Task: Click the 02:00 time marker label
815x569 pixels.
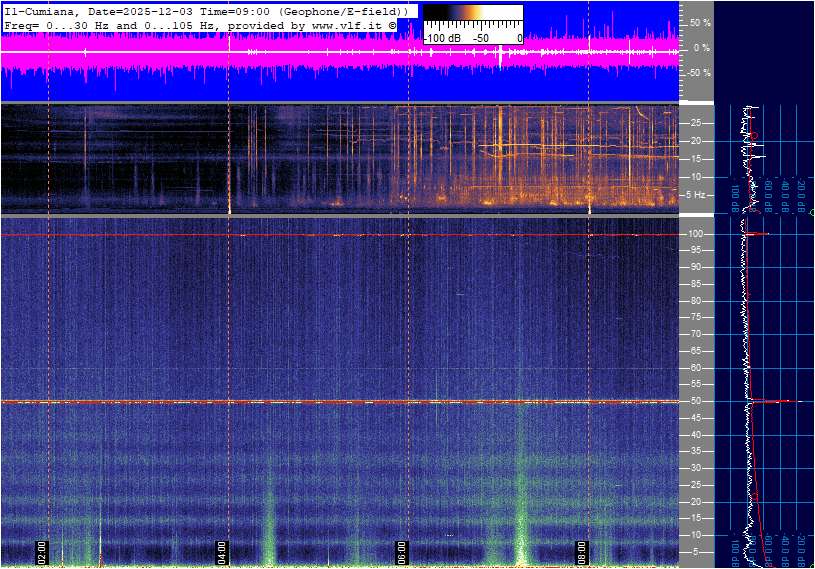Action: click(x=42, y=551)
